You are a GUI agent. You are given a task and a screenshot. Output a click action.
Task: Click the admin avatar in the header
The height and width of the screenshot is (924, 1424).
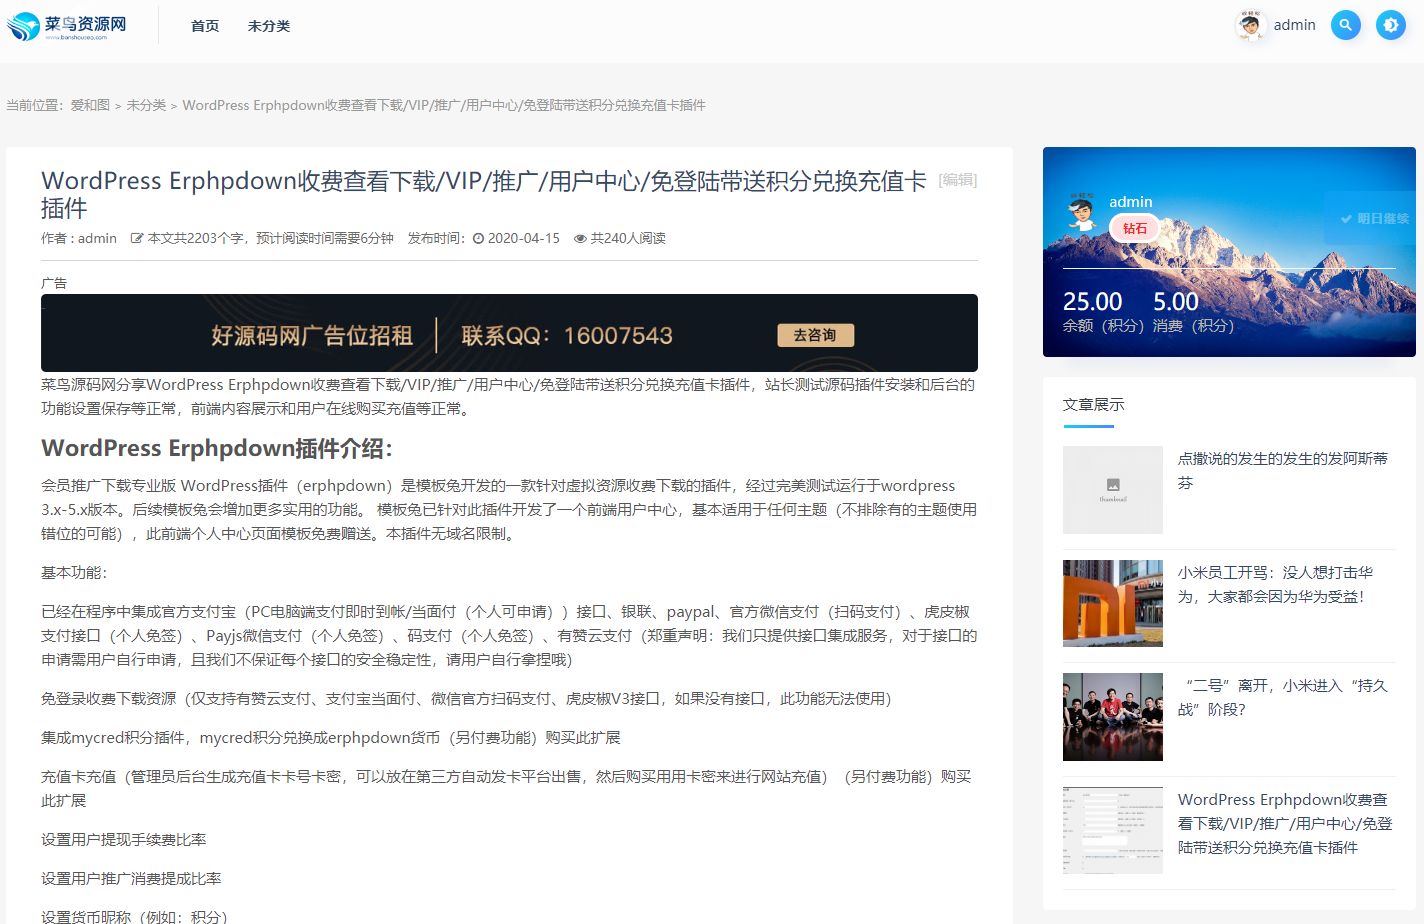click(1251, 25)
